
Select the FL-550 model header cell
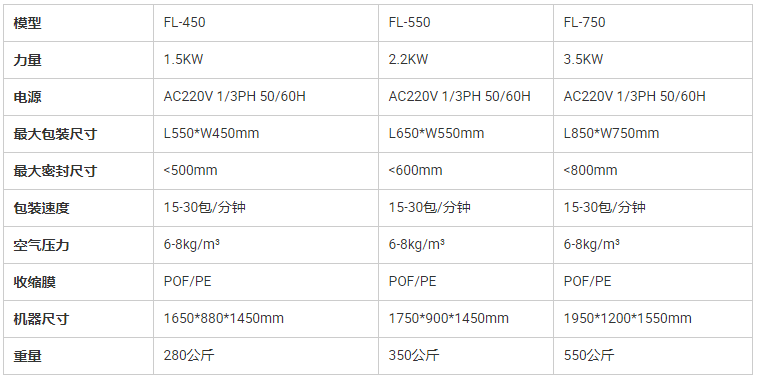click(x=466, y=23)
